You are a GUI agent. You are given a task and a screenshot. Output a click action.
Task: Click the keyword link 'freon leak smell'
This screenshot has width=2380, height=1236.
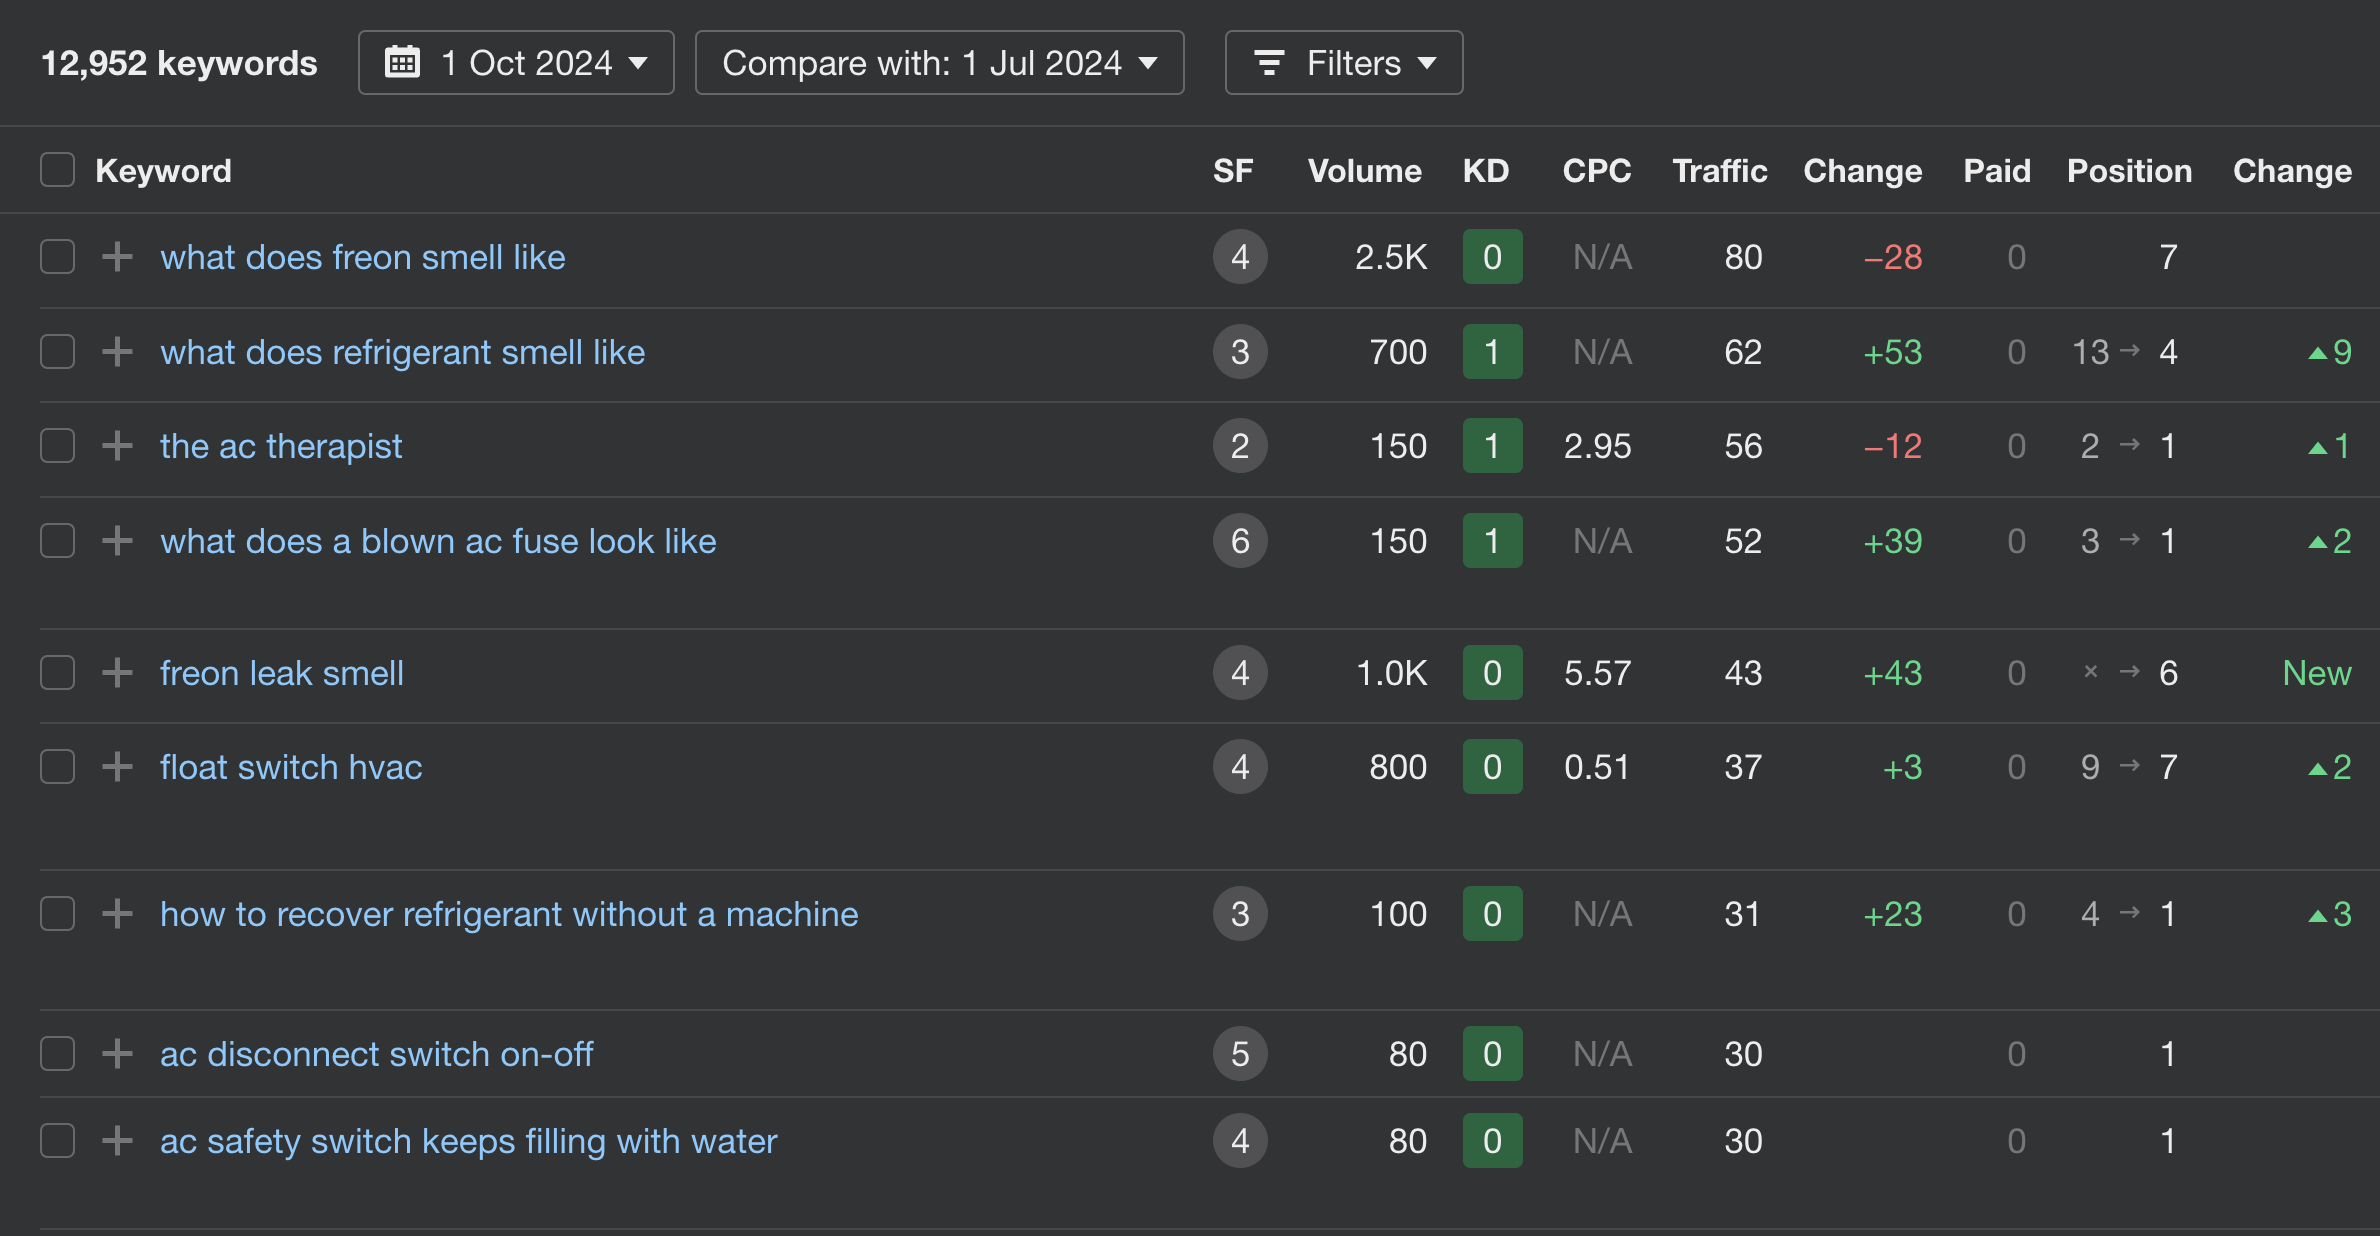pos(280,674)
